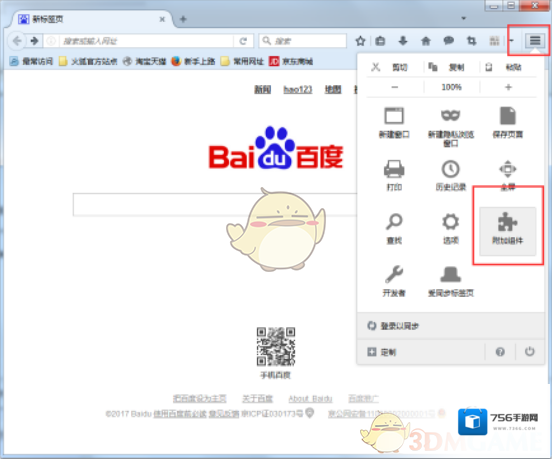Image resolution: width=552 pixels, height=459 pixels.
Task: Show bookmarks list icon in toolbar
Action: [380, 41]
